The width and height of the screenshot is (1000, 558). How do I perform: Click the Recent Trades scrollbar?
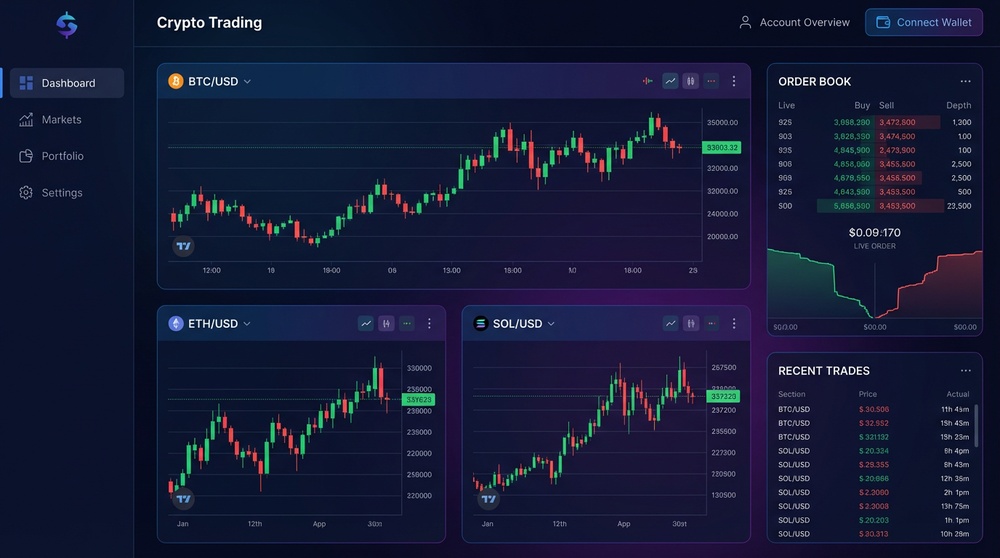pos(976,425)
